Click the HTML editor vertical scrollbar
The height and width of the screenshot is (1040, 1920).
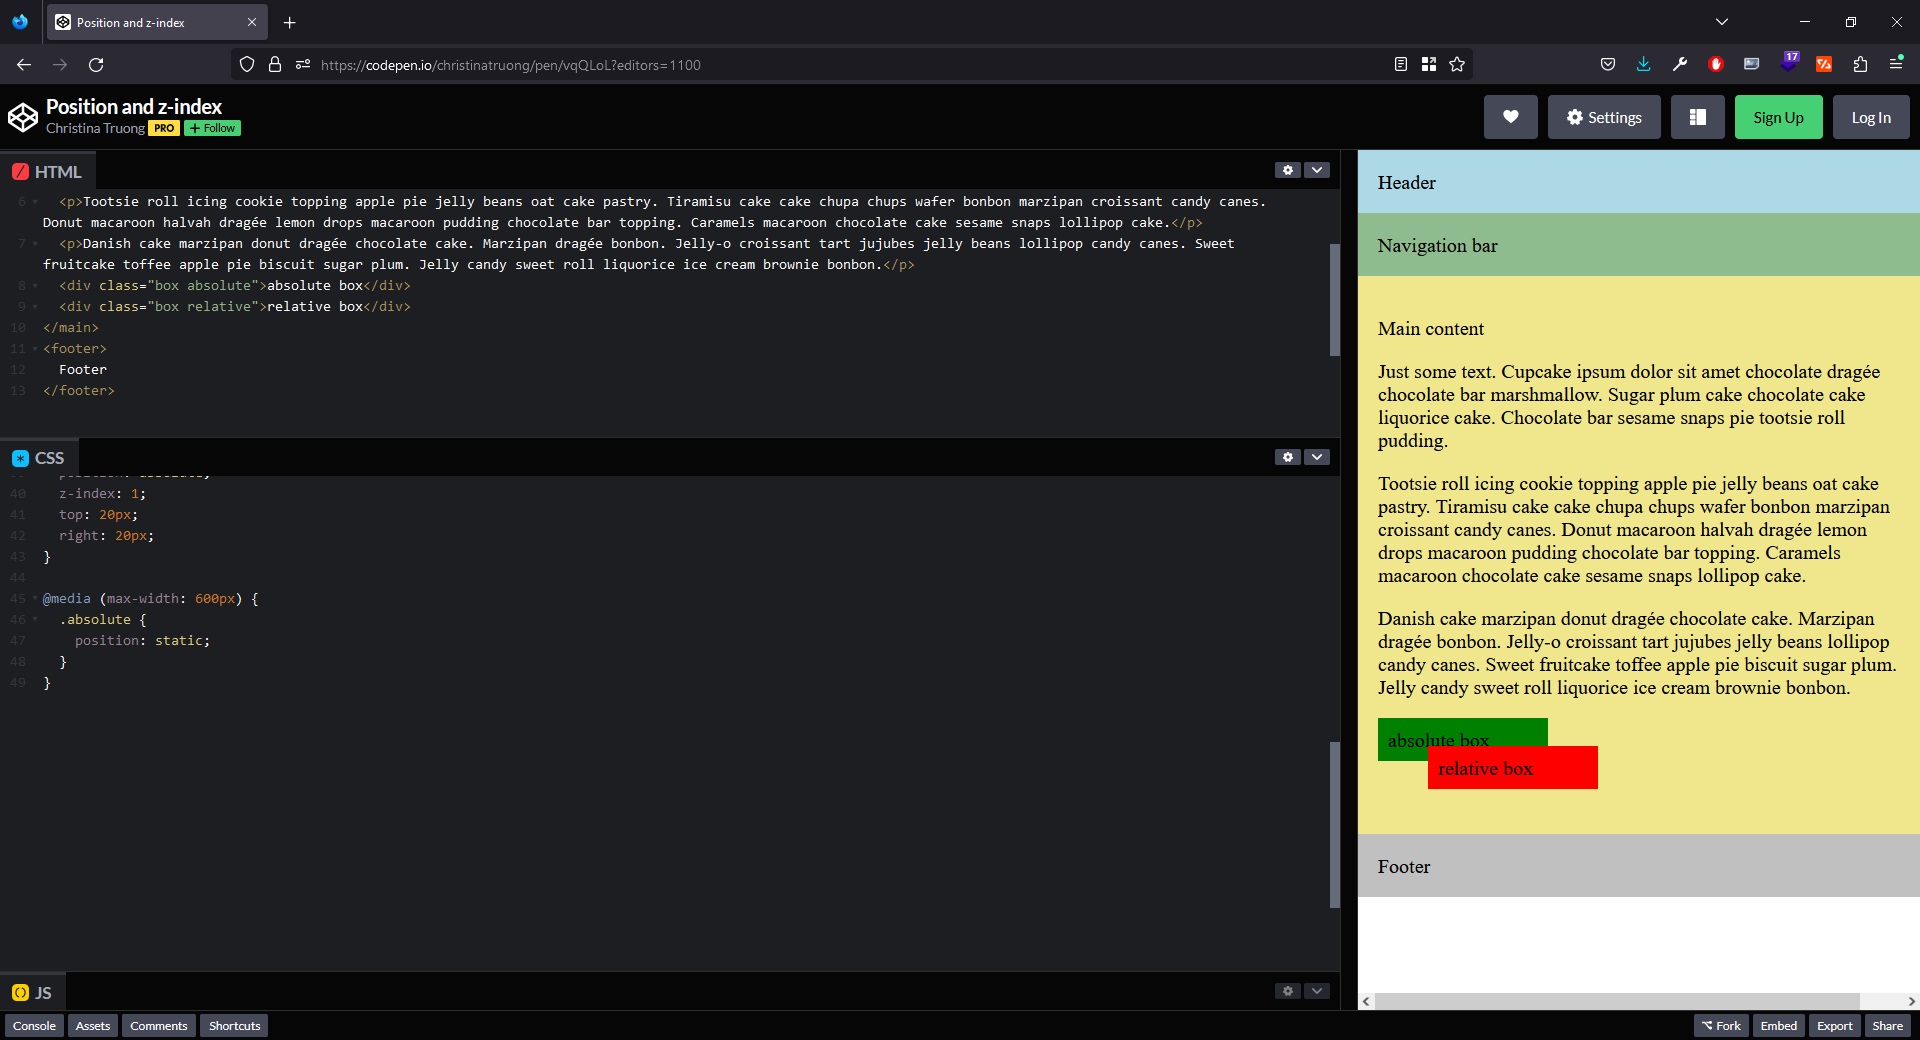coord(1334,299)
